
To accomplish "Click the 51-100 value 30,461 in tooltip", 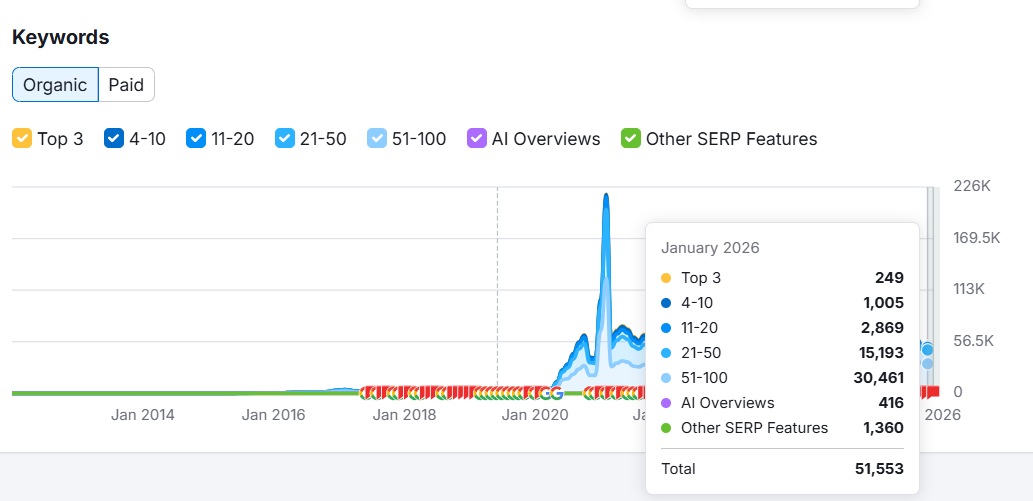I will (x=881, y=378).
